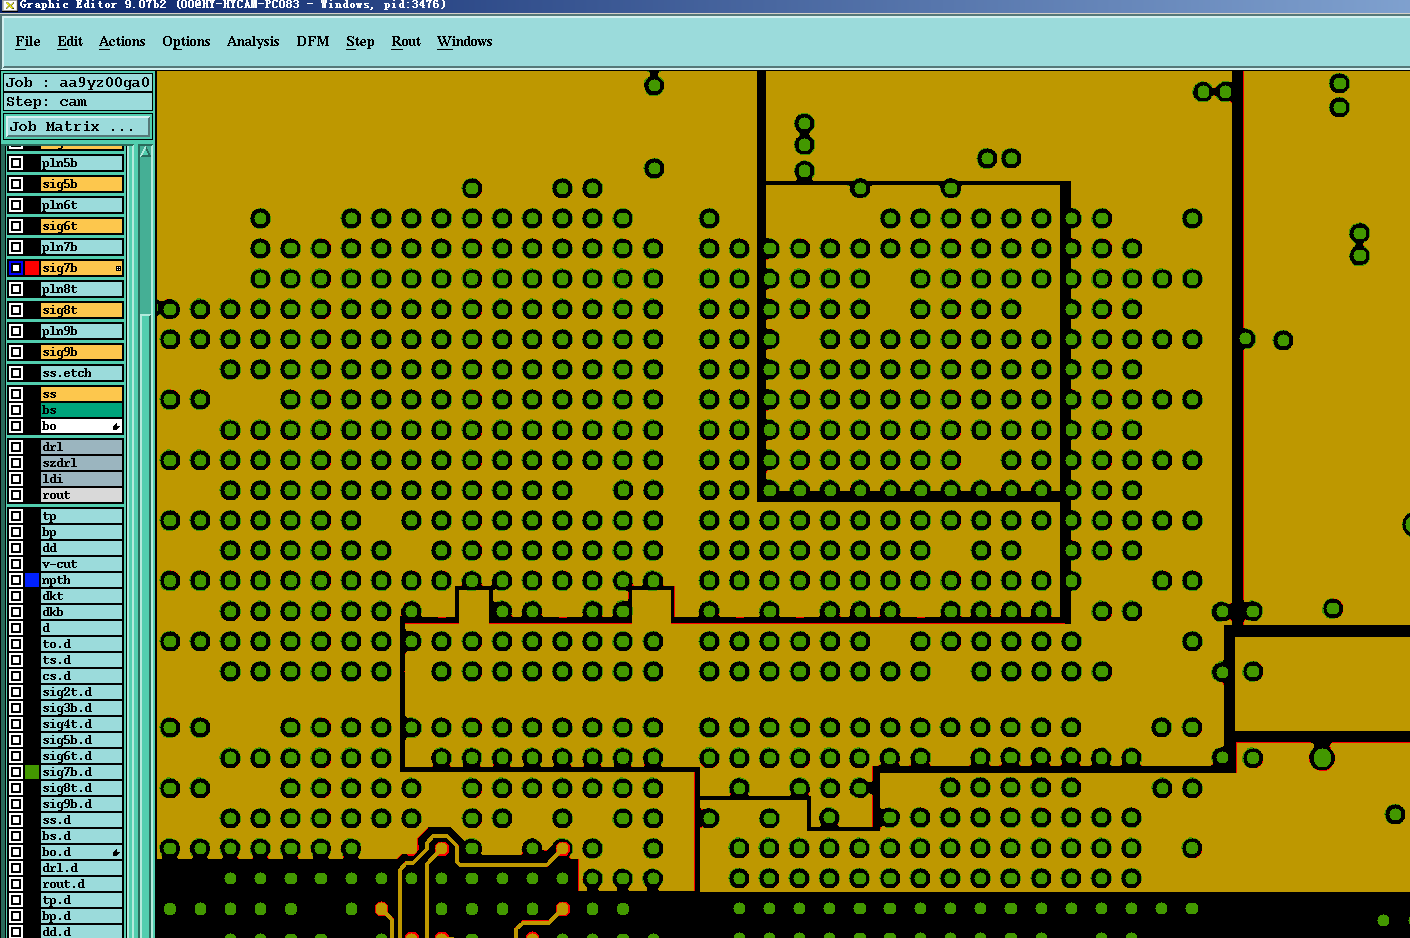Click the Job Matrix button
Viewport: 1410px width, 938px height.
click(77, 126)
